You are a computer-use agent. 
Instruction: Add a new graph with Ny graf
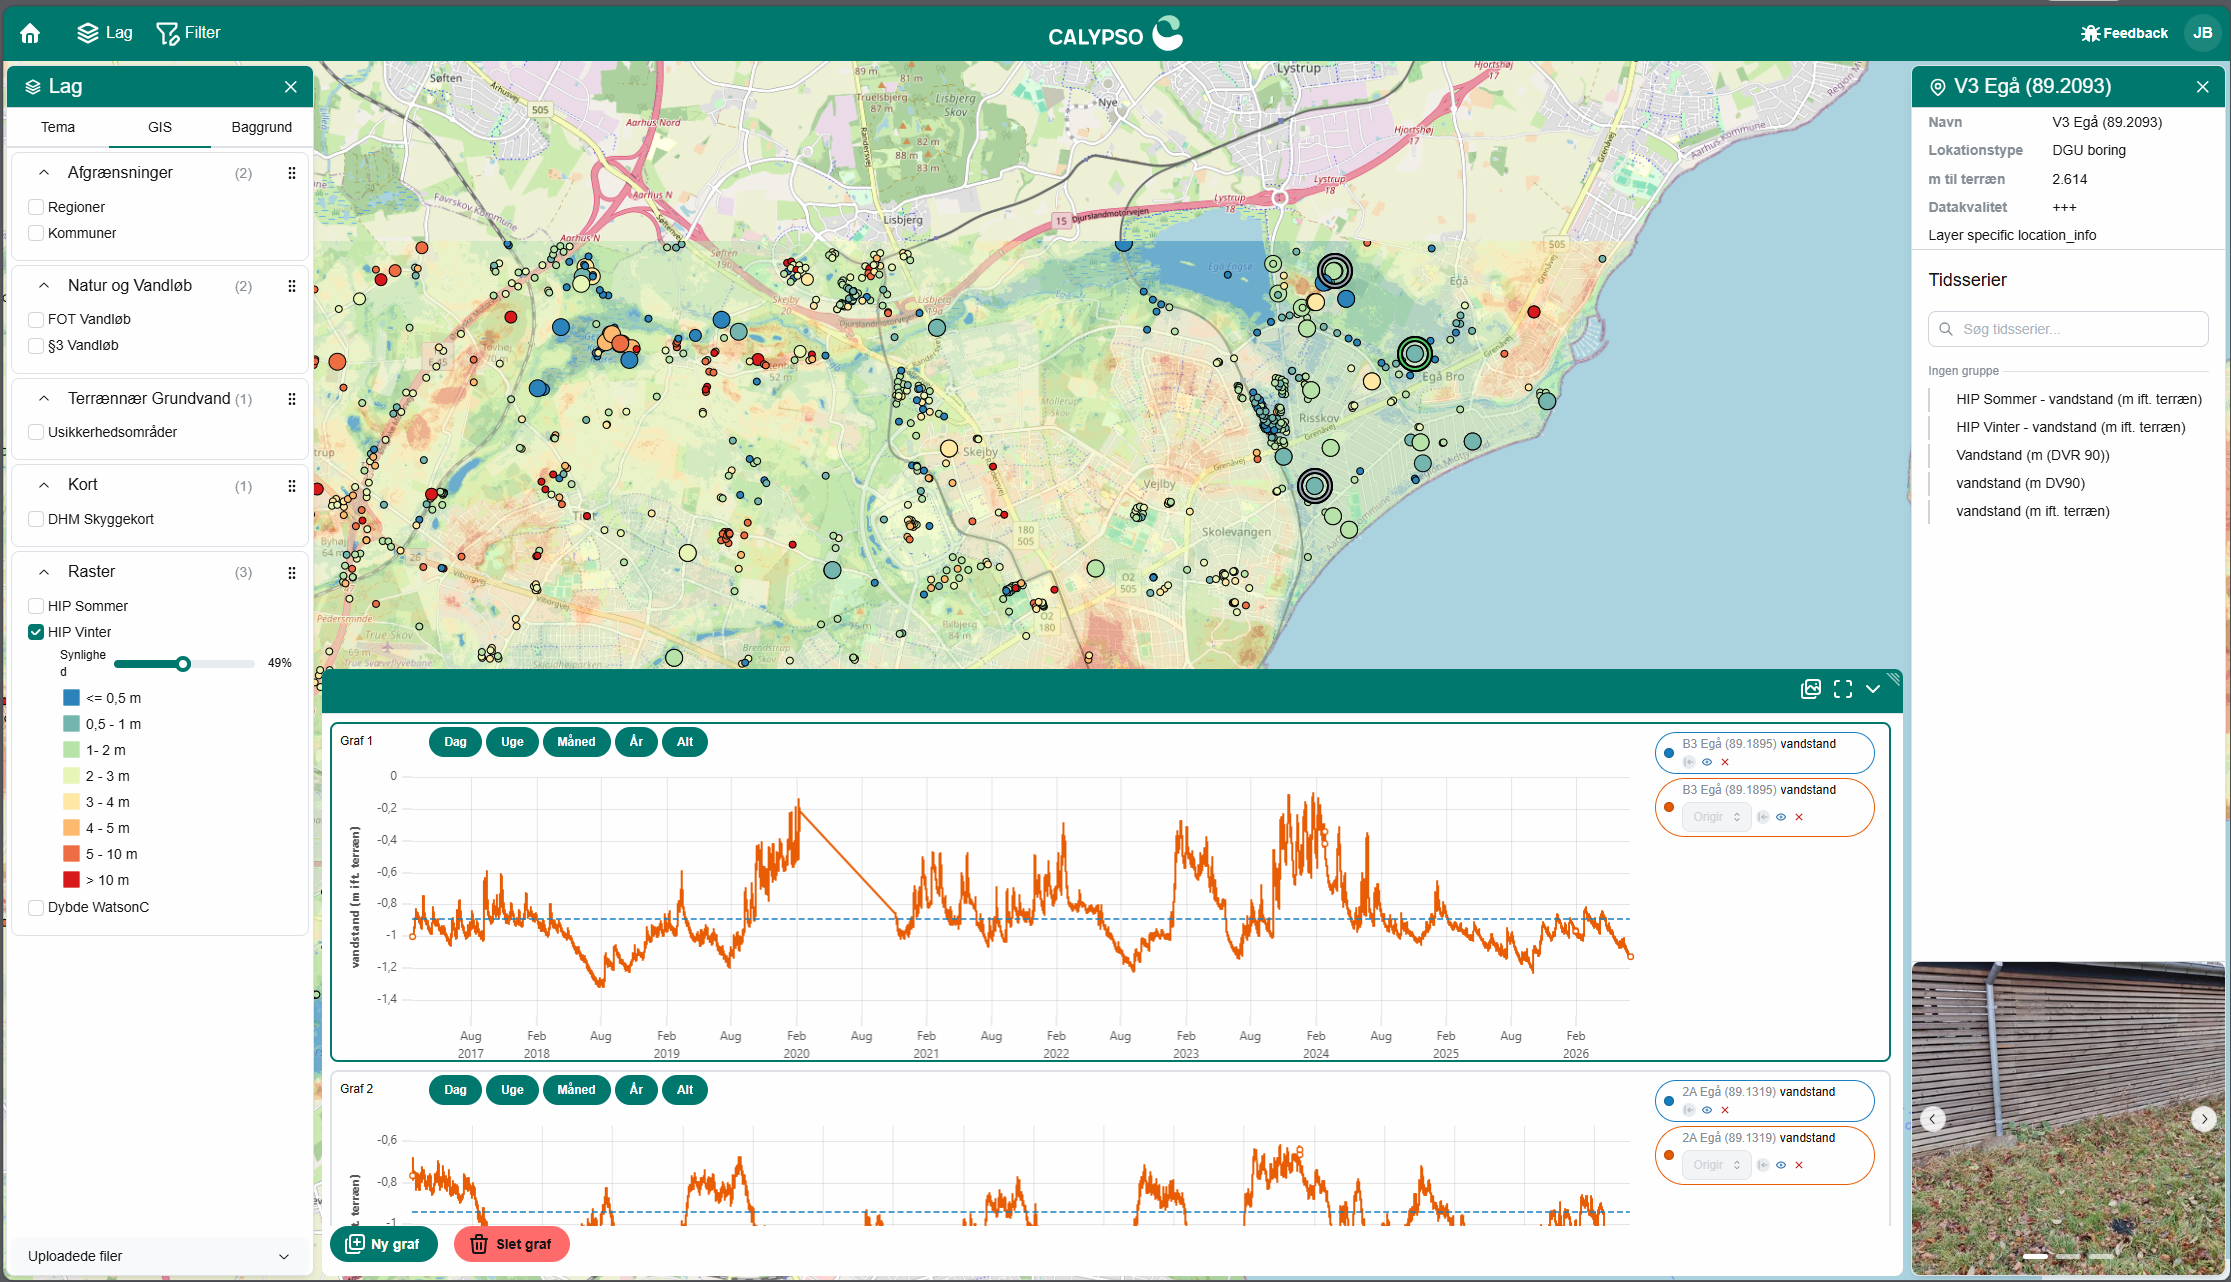384,1244
